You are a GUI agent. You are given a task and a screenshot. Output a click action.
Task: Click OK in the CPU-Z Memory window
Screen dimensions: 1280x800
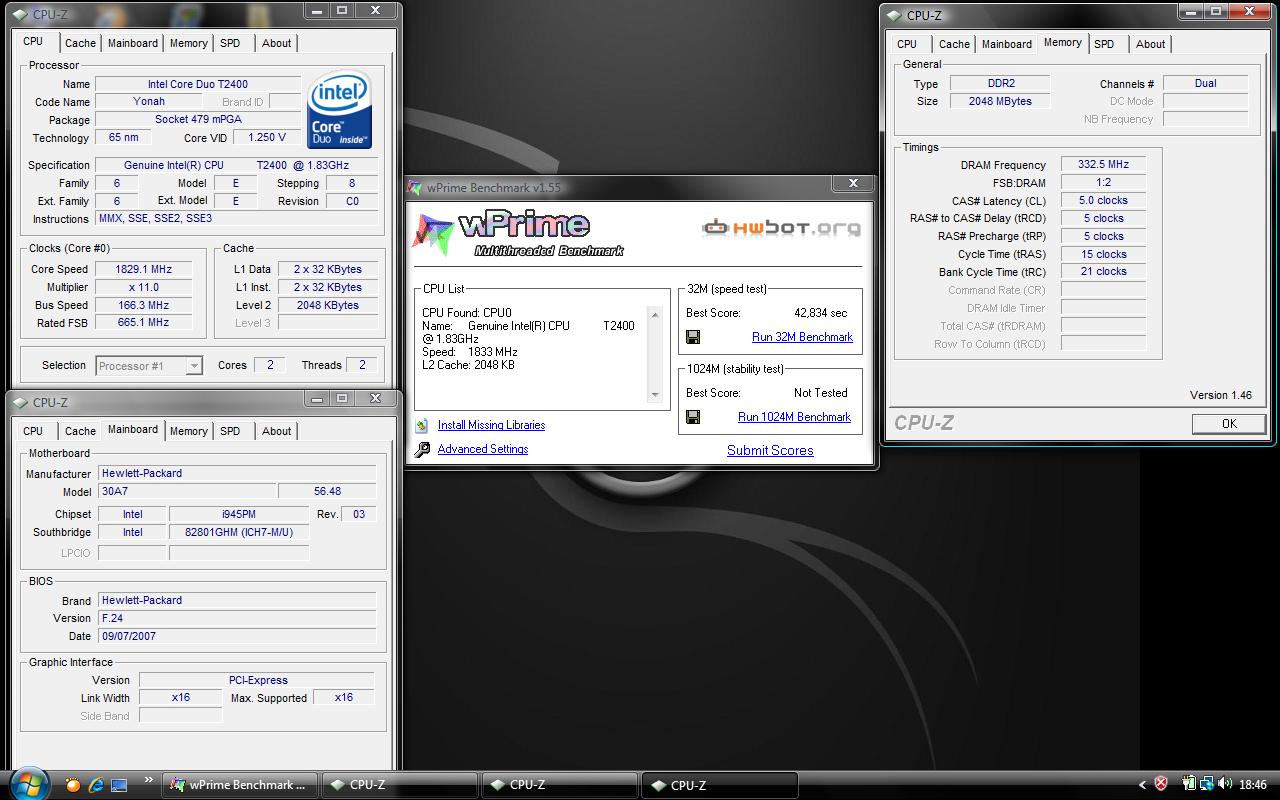point(1229,424)
